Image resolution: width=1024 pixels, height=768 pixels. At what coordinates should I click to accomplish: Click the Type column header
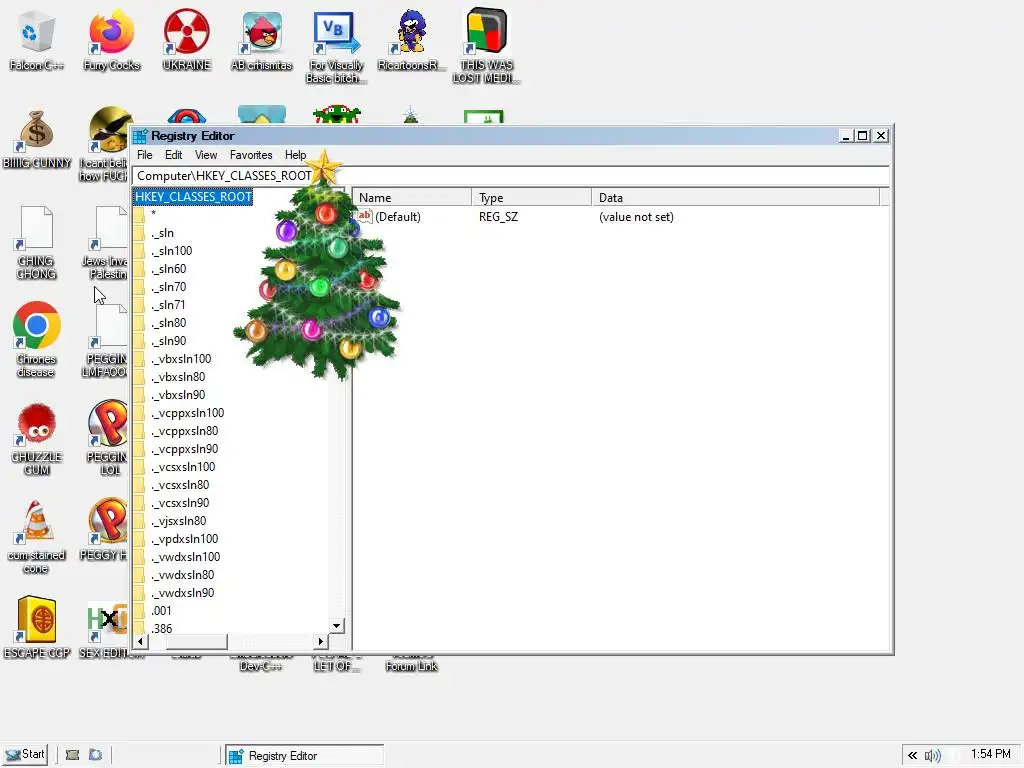point(531,197)
